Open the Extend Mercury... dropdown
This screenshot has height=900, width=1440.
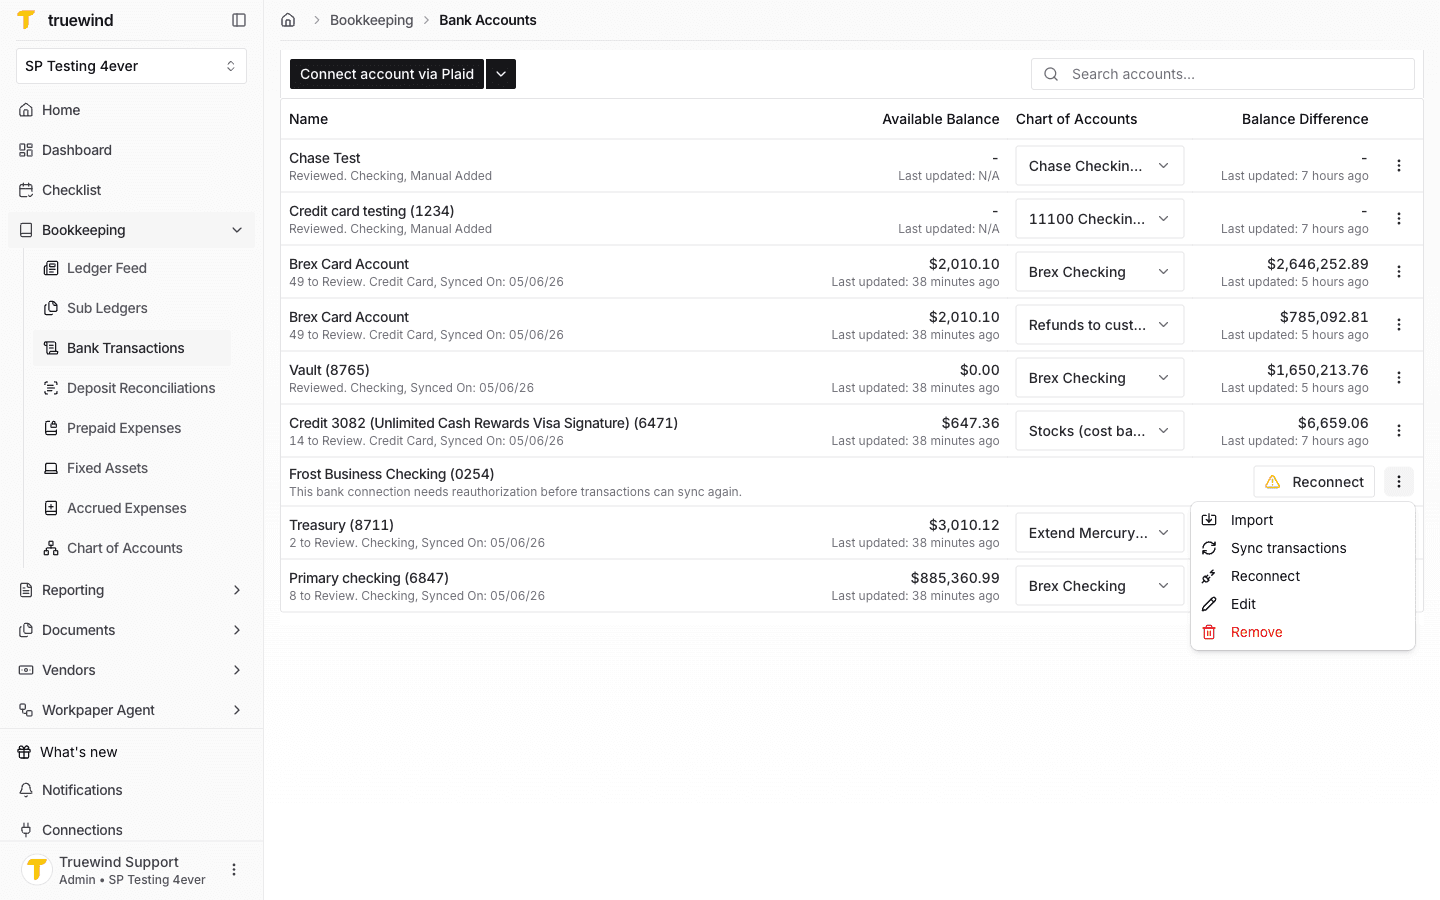1099,533
